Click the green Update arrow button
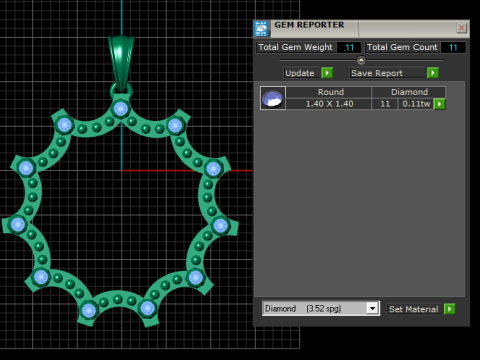Image resolution: width=480 pixels, height=360 pixels. tap(327, 73)
